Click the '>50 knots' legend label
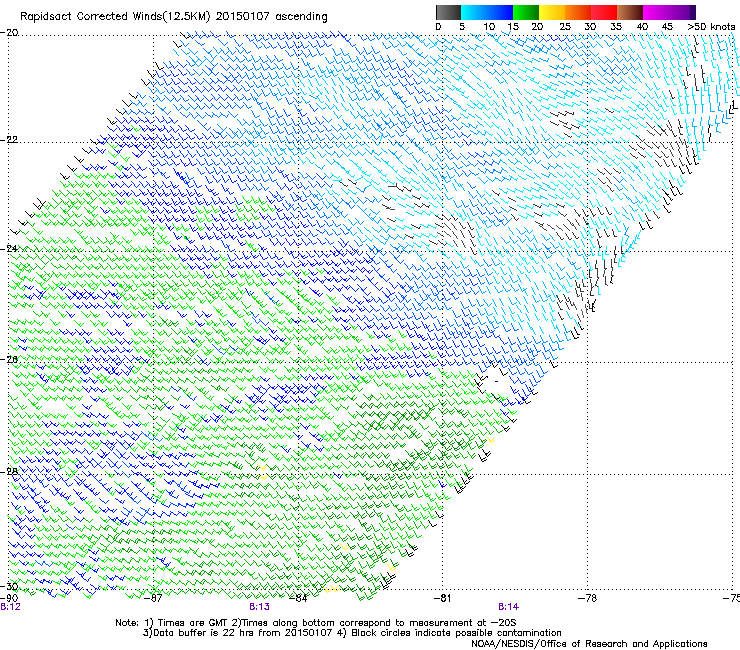Screen dimensions: 740x650 click(x=711, y=27)
